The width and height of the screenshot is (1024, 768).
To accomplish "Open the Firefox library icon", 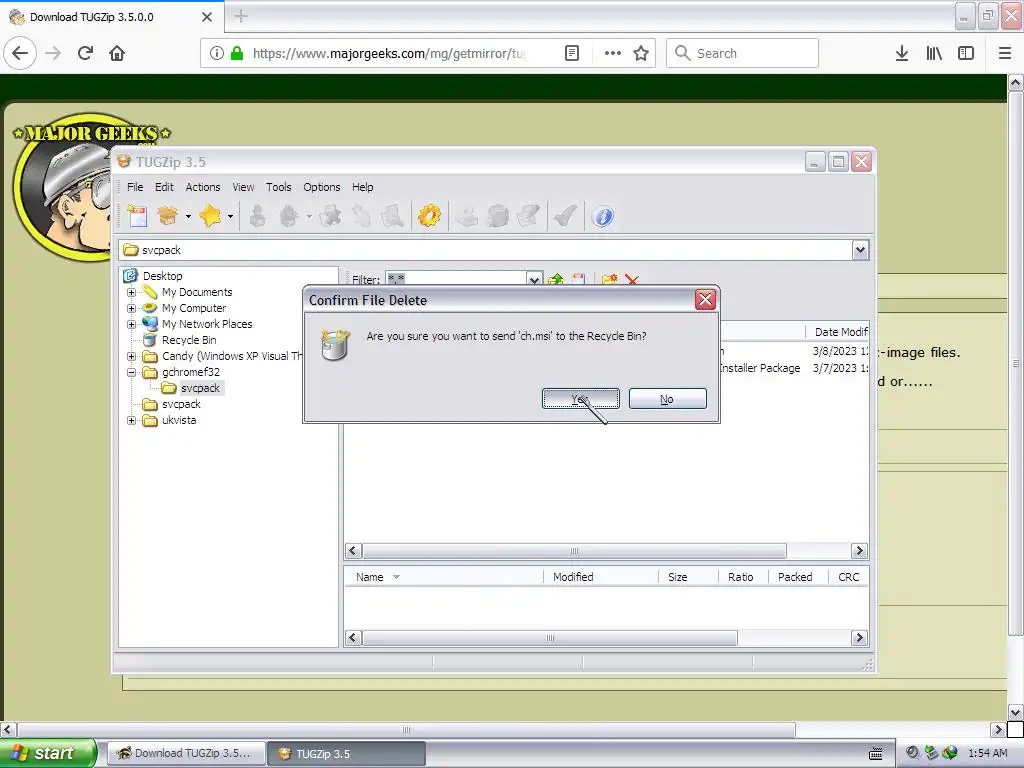I will click(x=934, y=54).
